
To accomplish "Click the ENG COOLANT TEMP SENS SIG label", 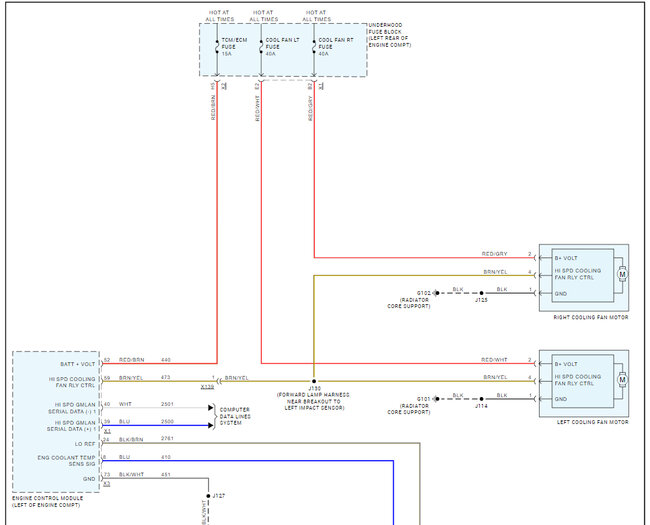I will 66,461.
